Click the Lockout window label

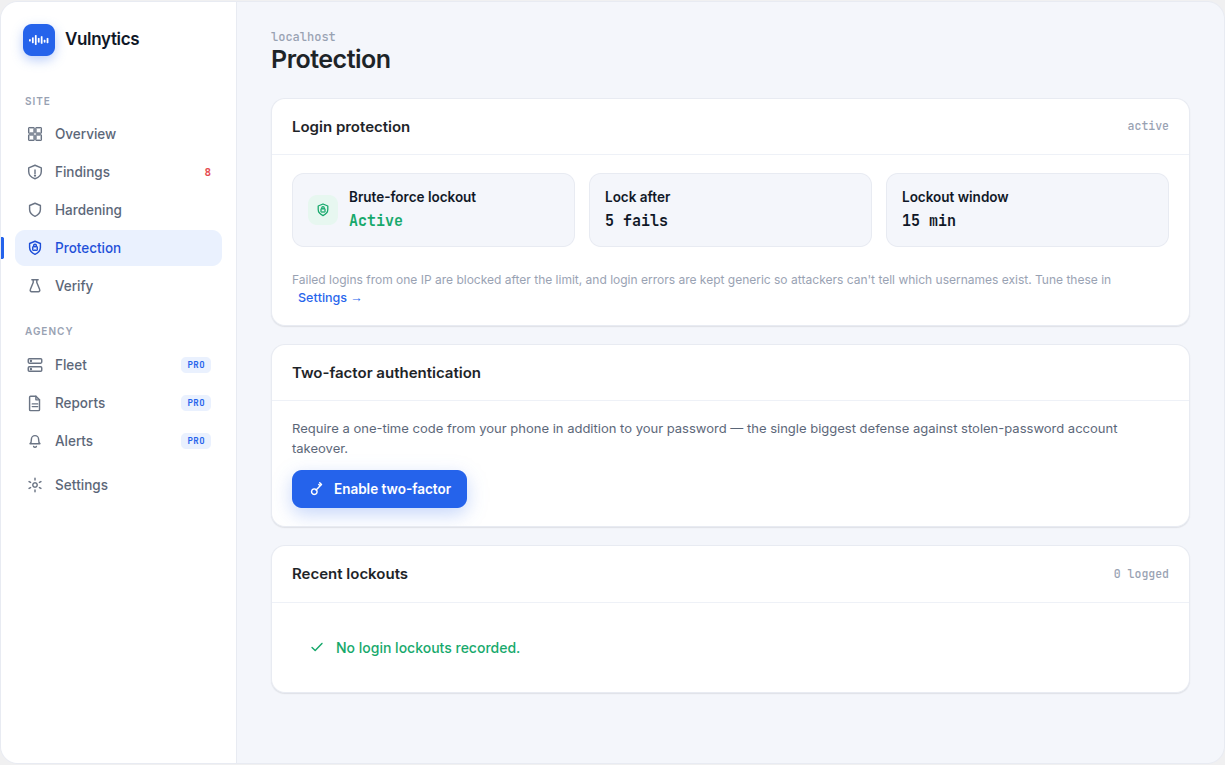pos(955,197)
